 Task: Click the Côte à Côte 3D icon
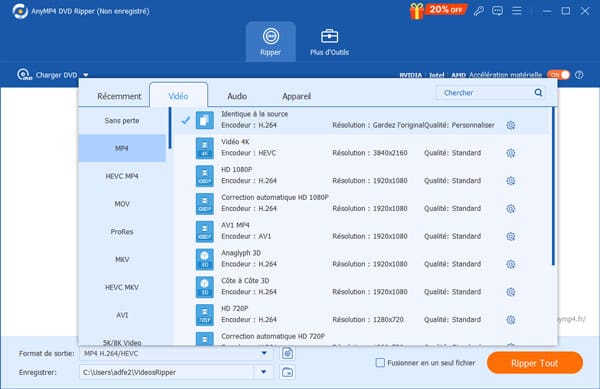point(205,287)
